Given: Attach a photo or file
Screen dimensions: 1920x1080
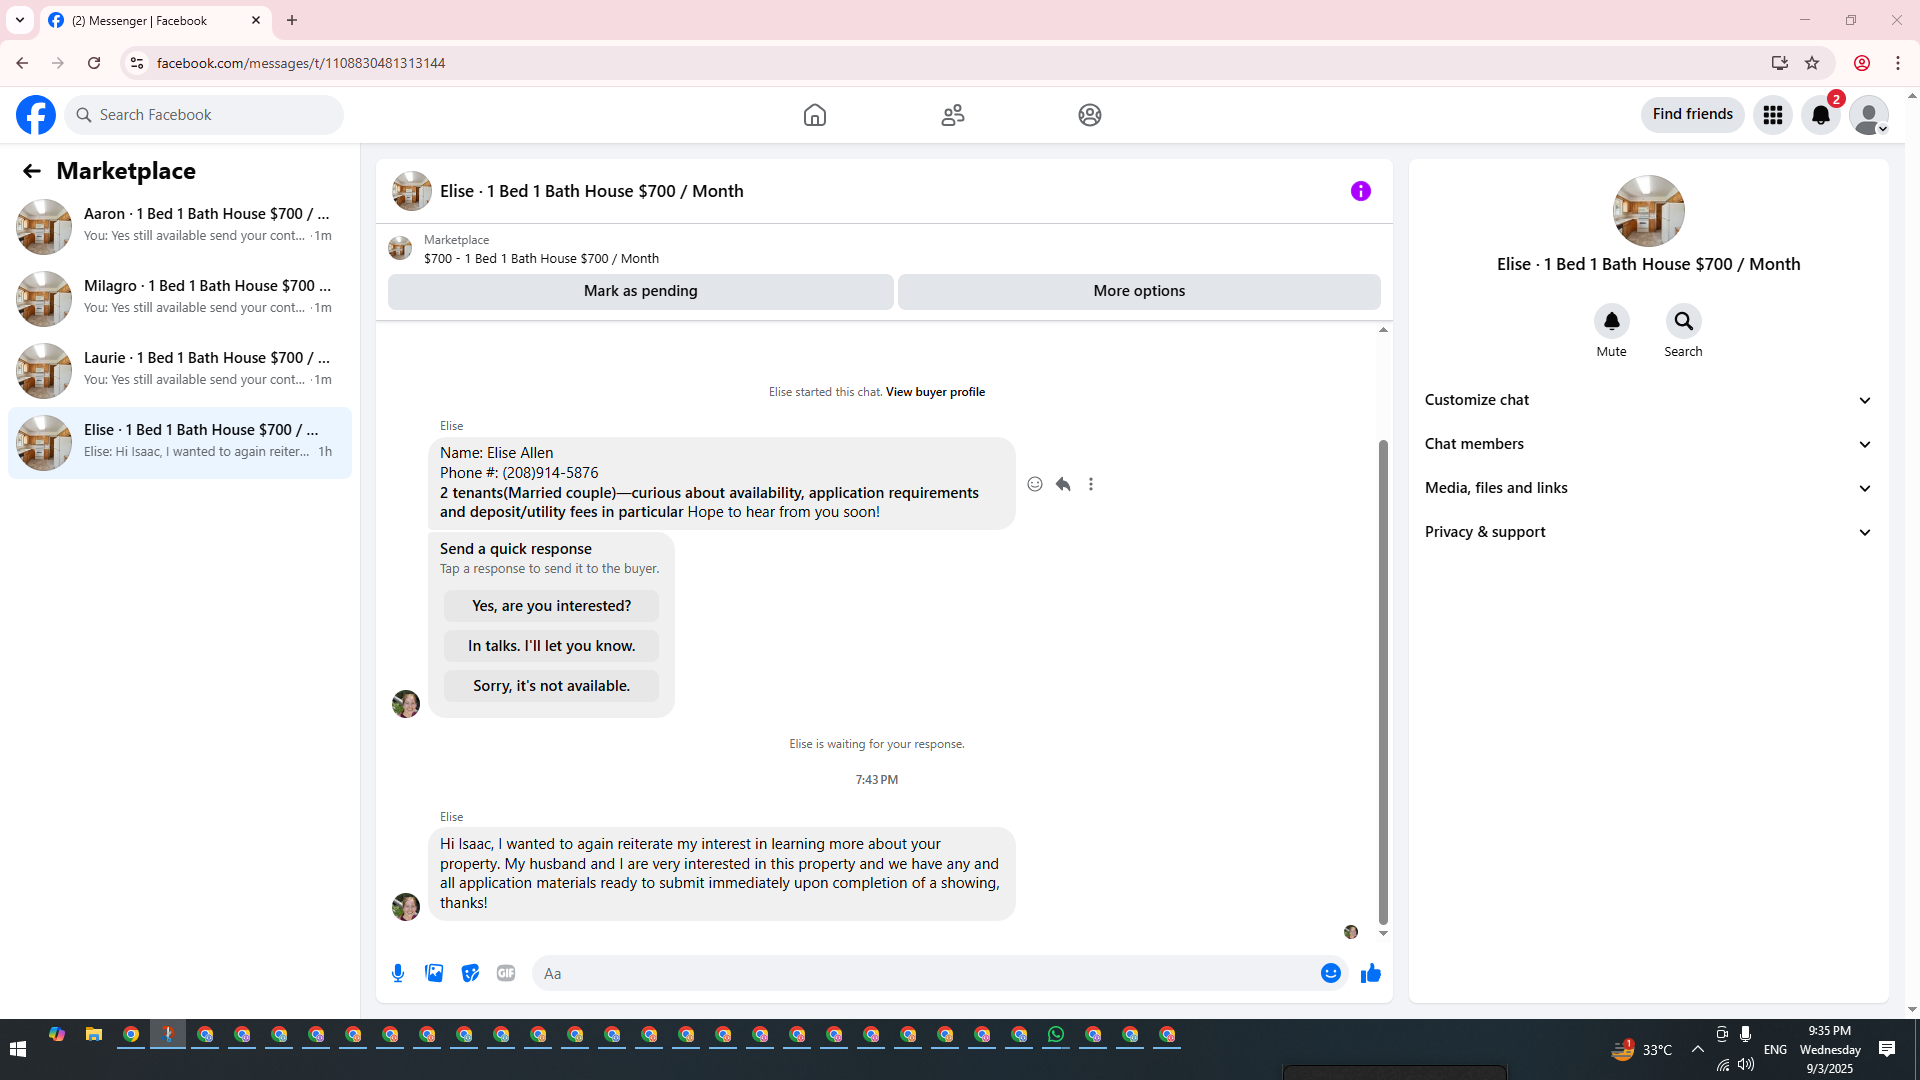Looking at the screenshot, I should [x=434, y=973].
